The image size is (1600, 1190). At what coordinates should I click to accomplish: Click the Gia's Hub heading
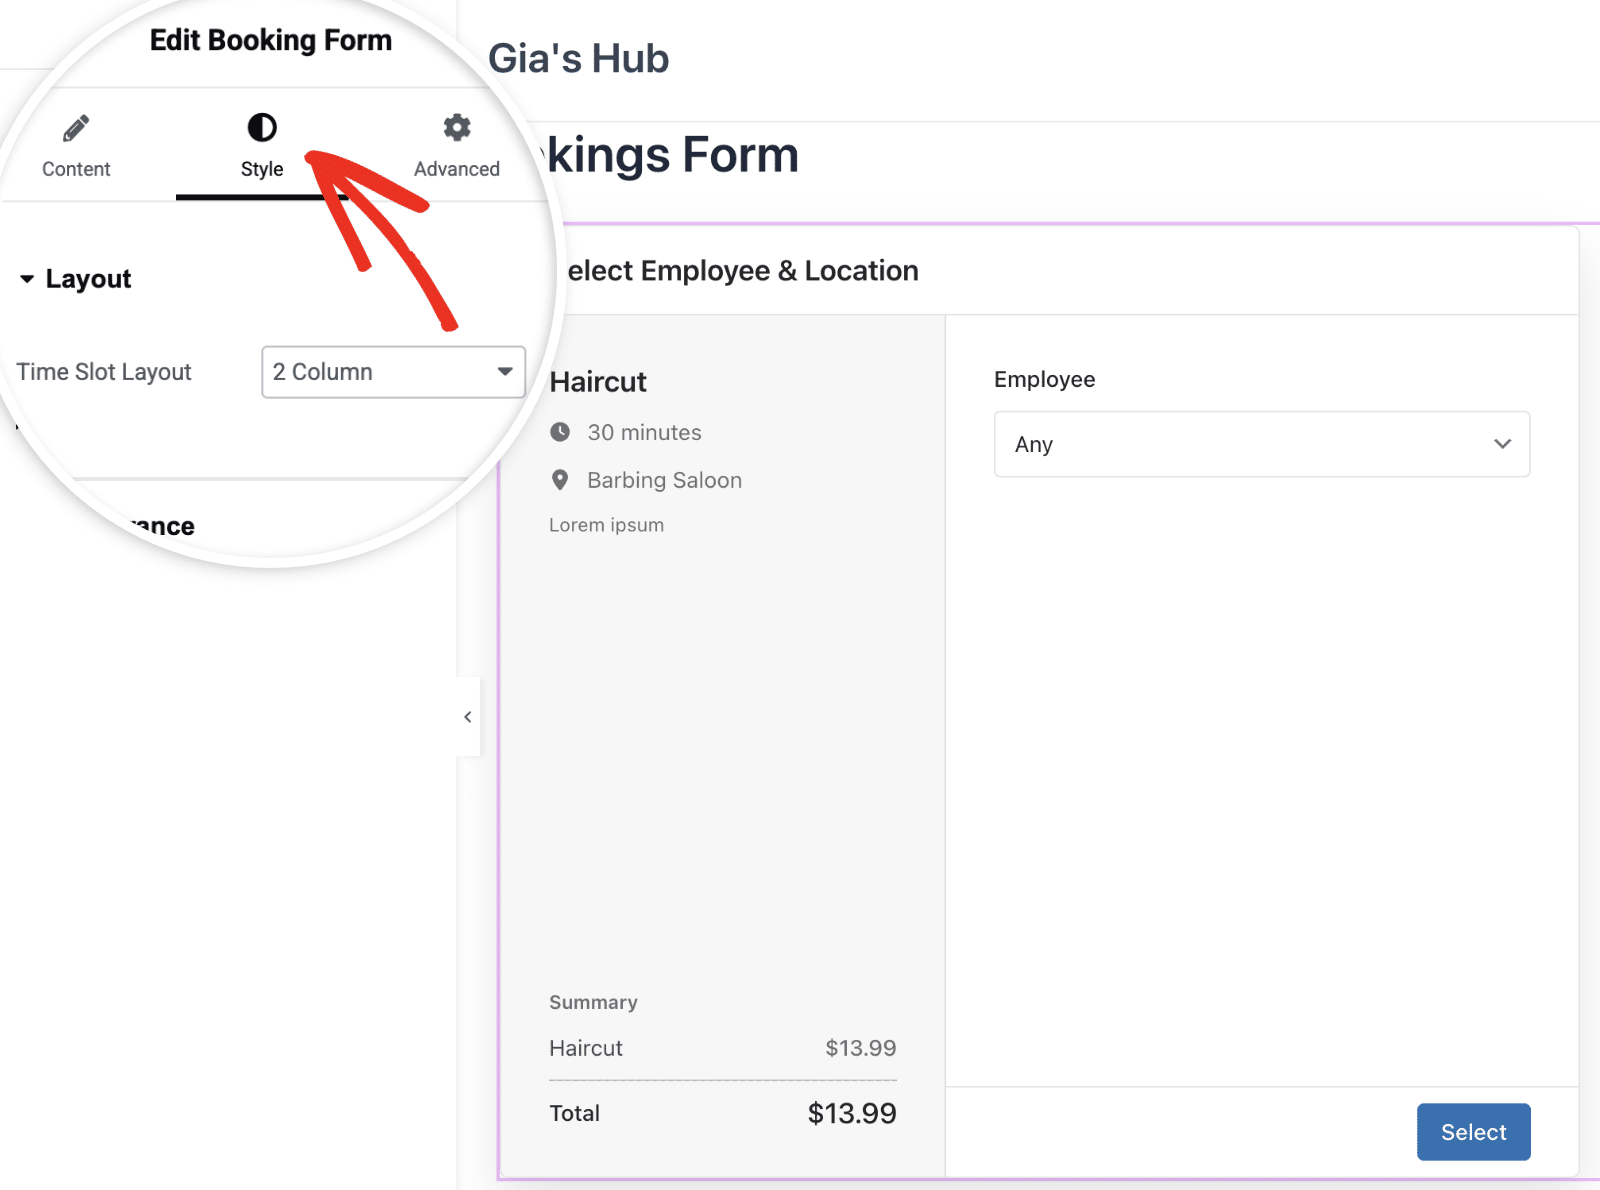[x=578, y=58]
